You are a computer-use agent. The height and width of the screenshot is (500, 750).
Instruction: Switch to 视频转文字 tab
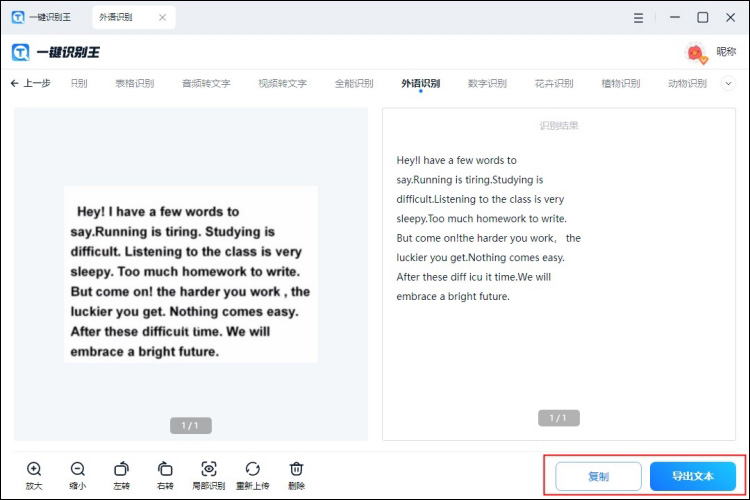(x=283, y=83)
